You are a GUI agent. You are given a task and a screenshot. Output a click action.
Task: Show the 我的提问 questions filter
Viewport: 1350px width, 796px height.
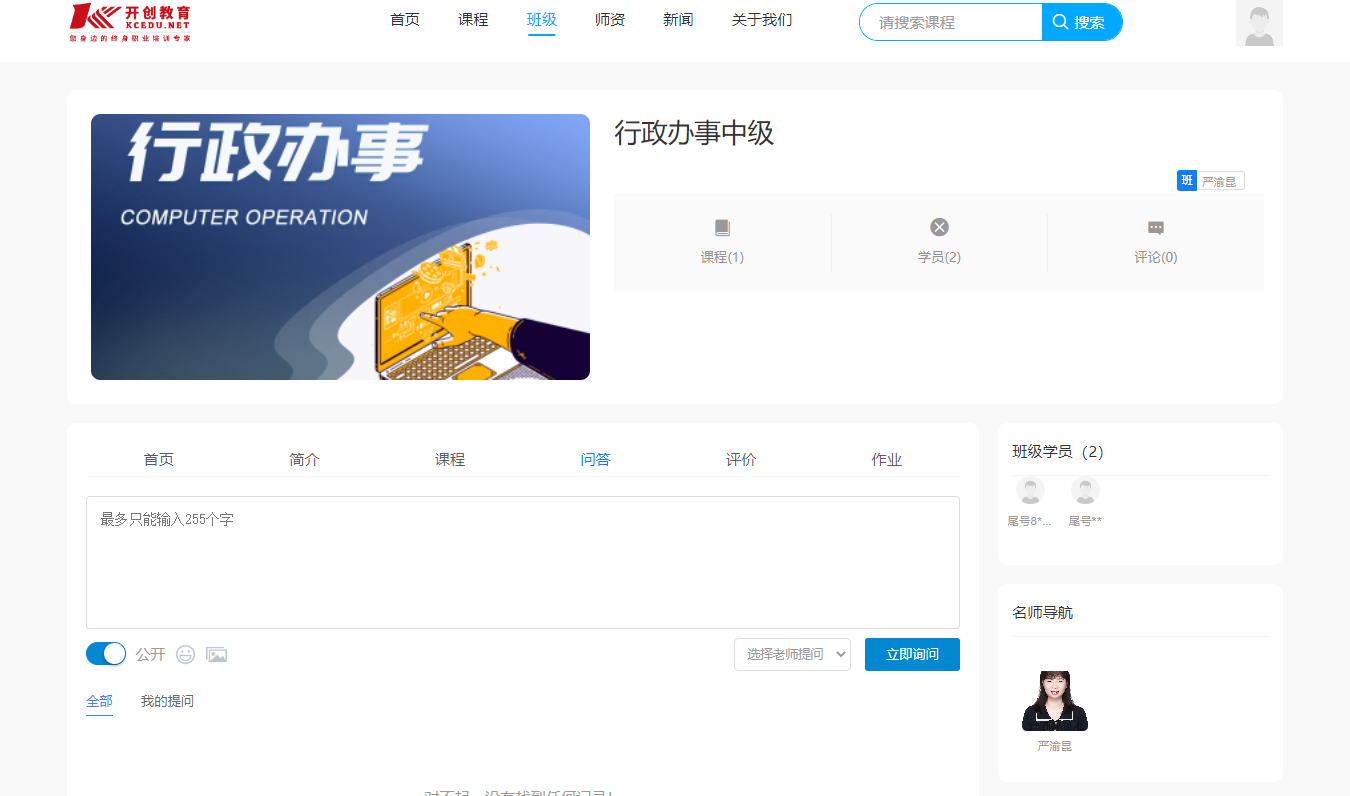(167, 701)
